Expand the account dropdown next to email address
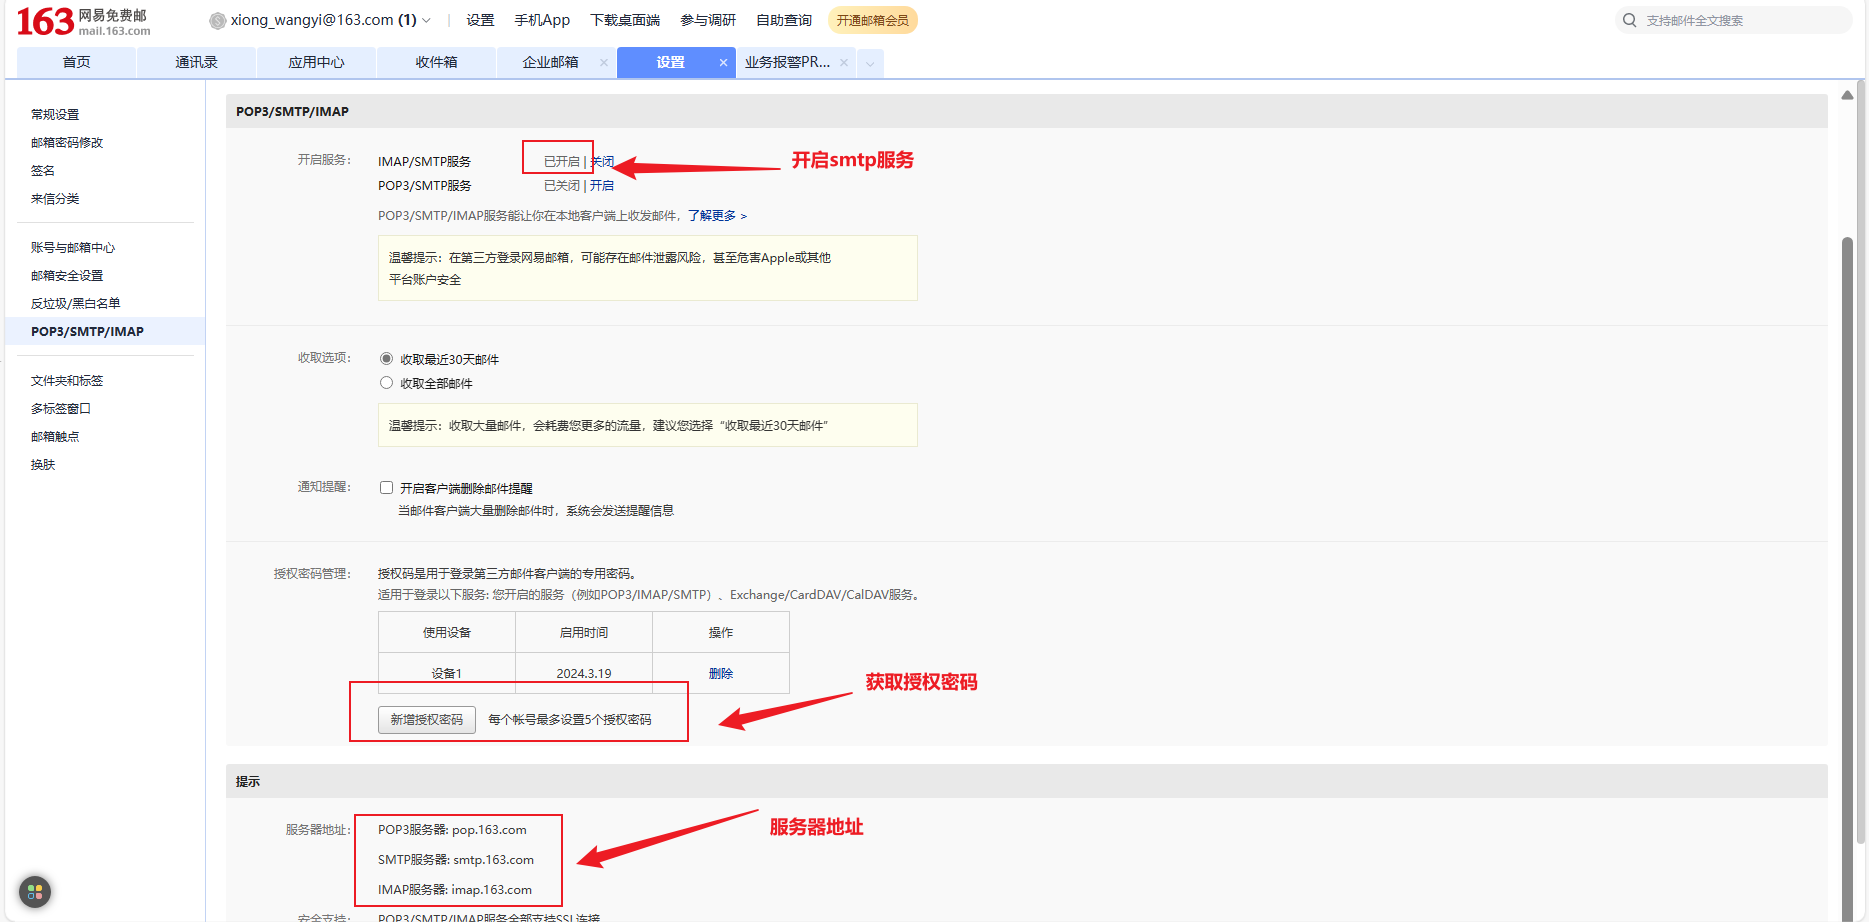1869x922 pixels. tap(427, 20)
